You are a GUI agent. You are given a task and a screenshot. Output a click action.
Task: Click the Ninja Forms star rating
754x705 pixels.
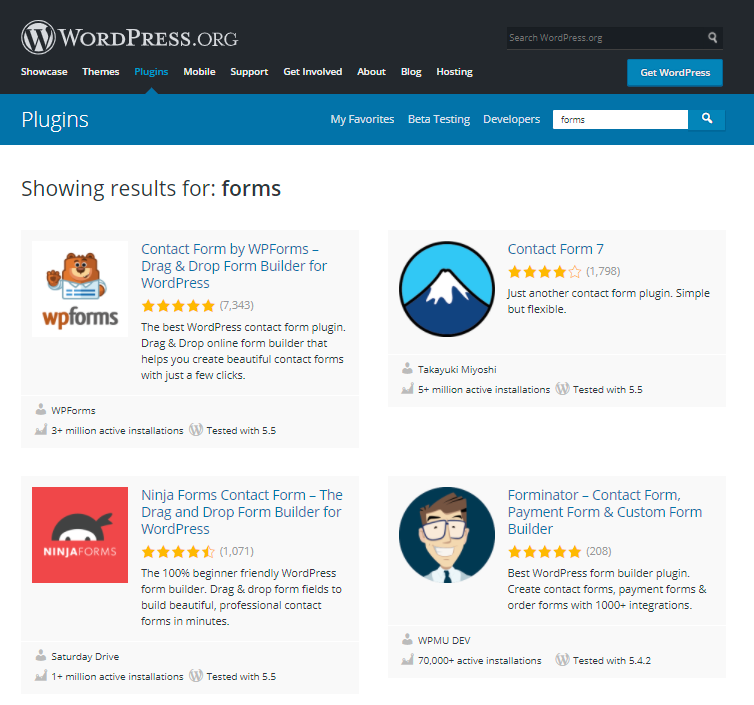(178, 552)
